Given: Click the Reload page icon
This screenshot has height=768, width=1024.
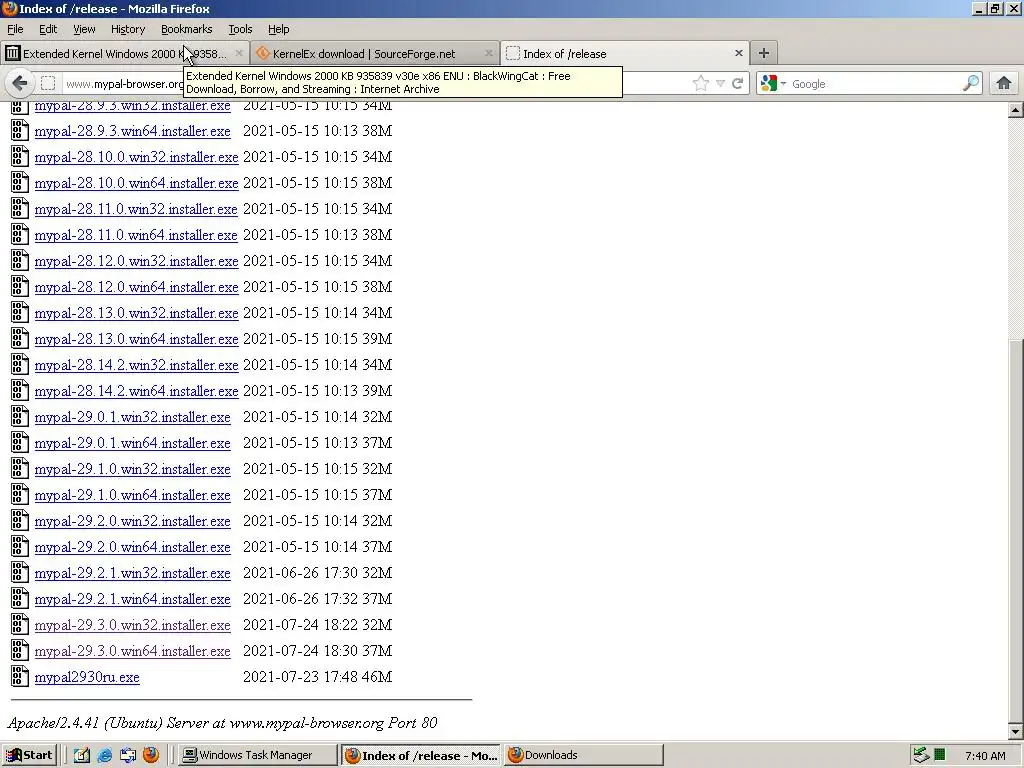Looking at the screenshot, I should [737, 84].
